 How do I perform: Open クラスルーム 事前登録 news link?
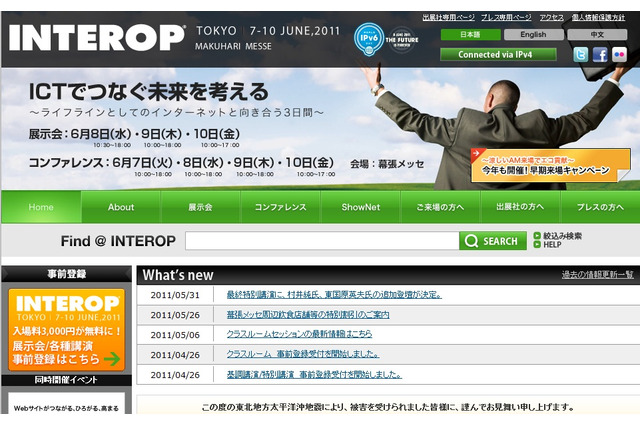point(303,354)
